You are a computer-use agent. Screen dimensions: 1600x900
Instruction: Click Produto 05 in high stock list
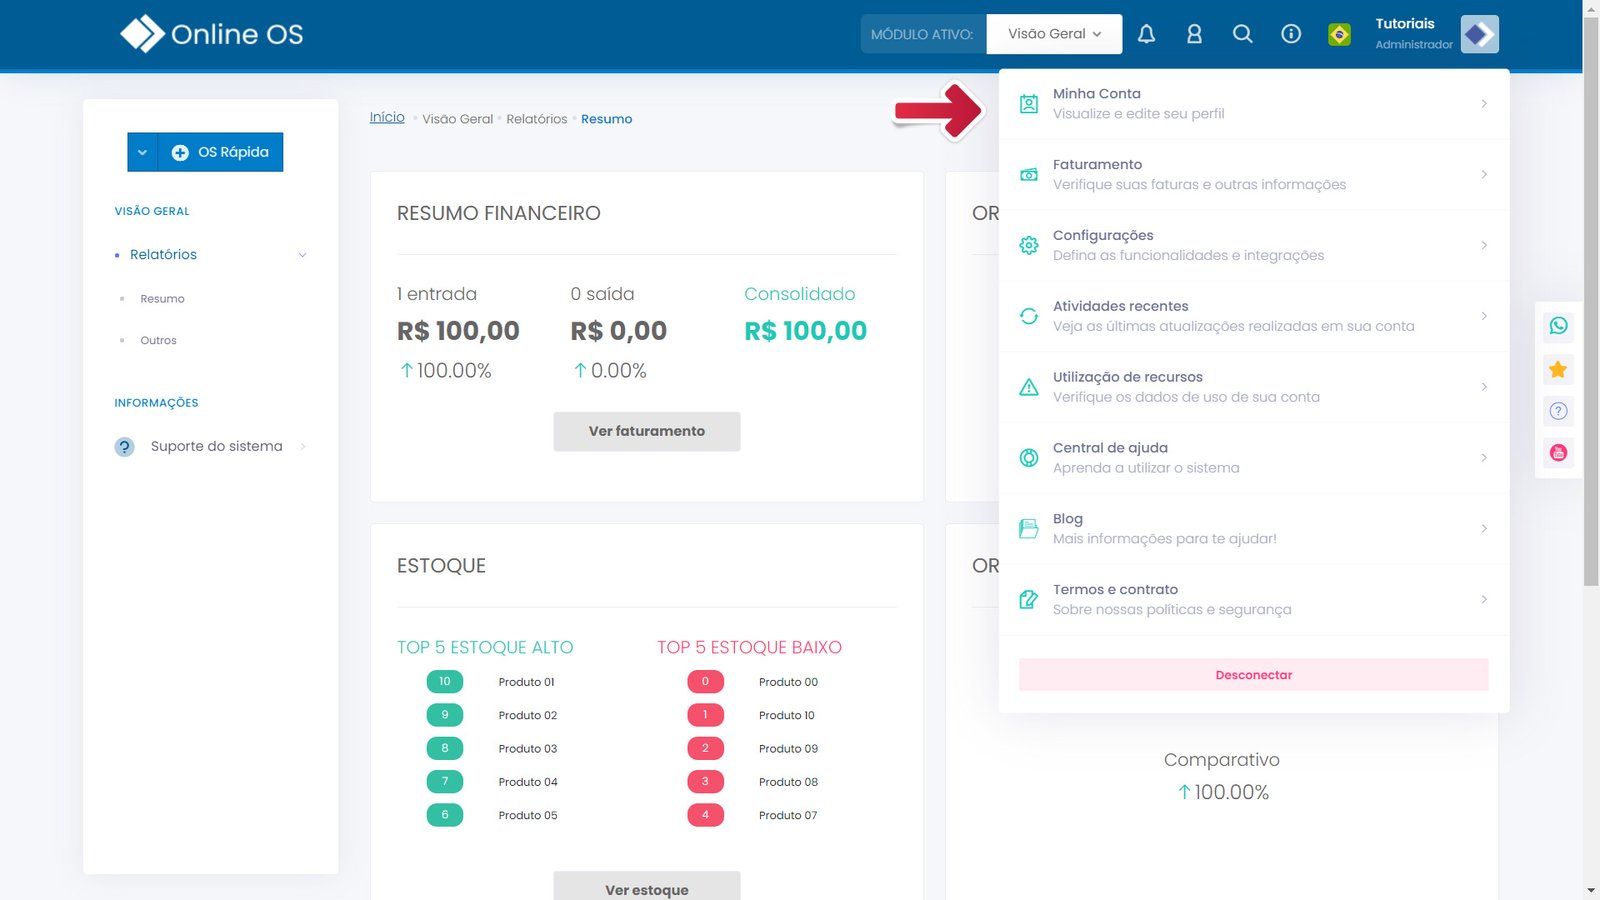click(x=528, y=815)
